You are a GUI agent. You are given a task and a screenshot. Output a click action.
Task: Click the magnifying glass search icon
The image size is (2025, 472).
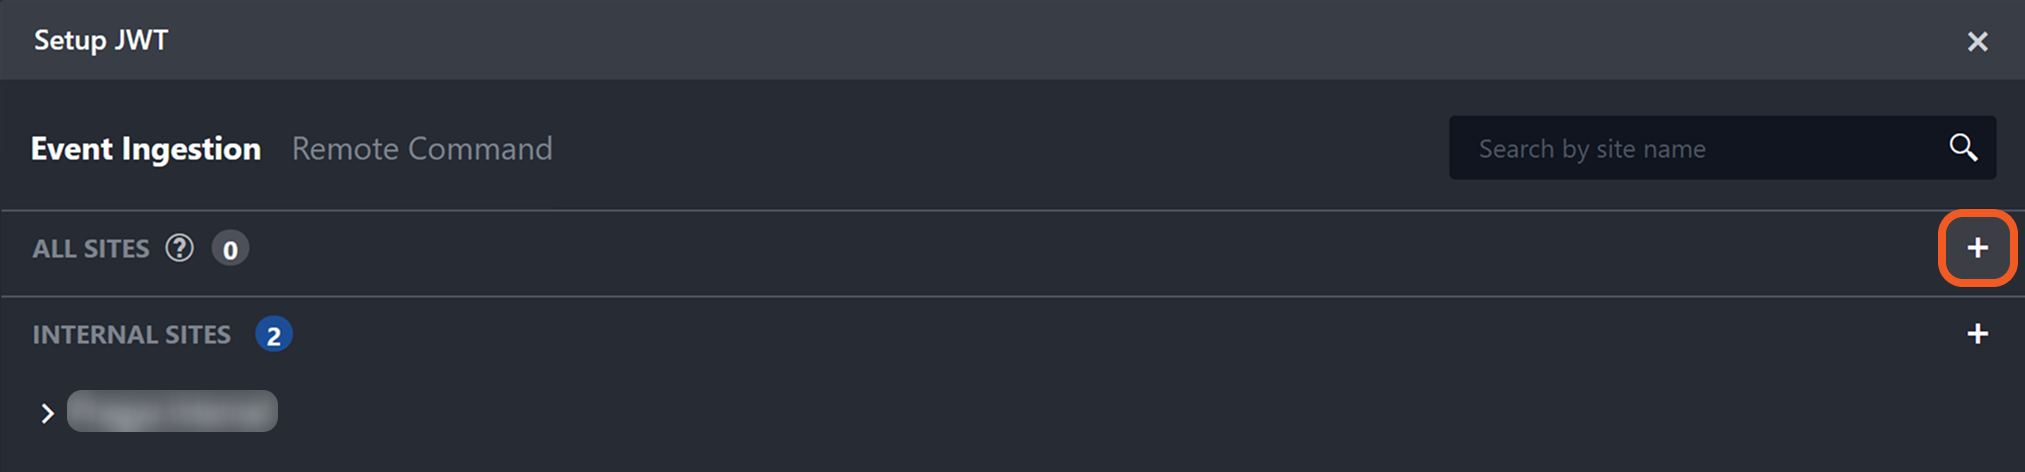tap(1963, 148)
